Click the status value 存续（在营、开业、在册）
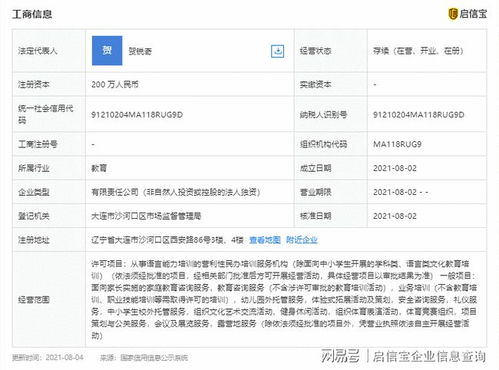This screenshot has height=370, width=499. (x=418, y=51)
